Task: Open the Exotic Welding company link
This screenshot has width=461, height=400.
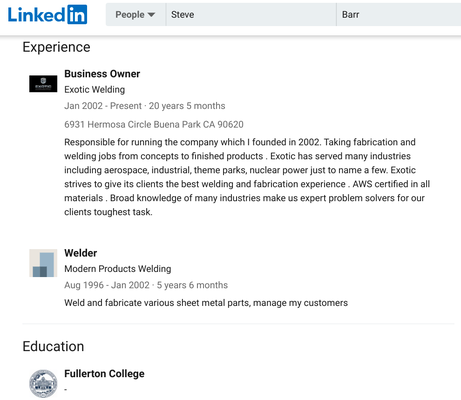Action: 95,90
